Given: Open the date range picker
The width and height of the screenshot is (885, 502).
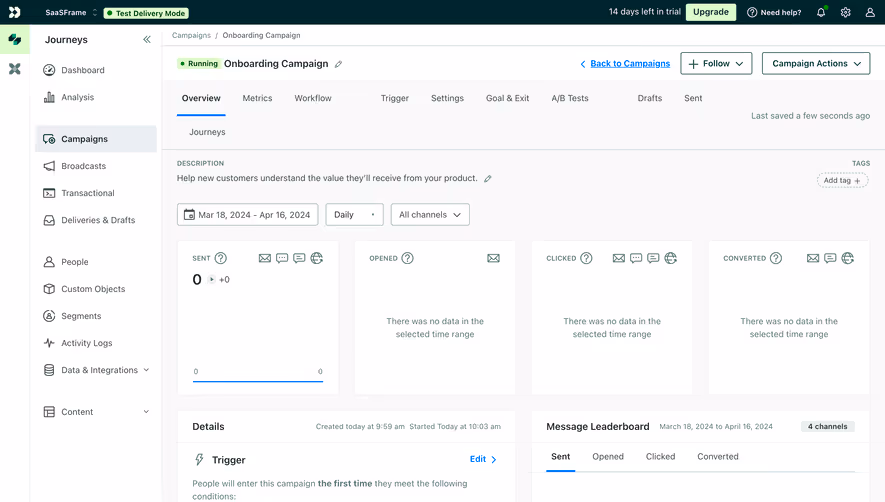Looking at the screenshot, I should tap(247, 215).
